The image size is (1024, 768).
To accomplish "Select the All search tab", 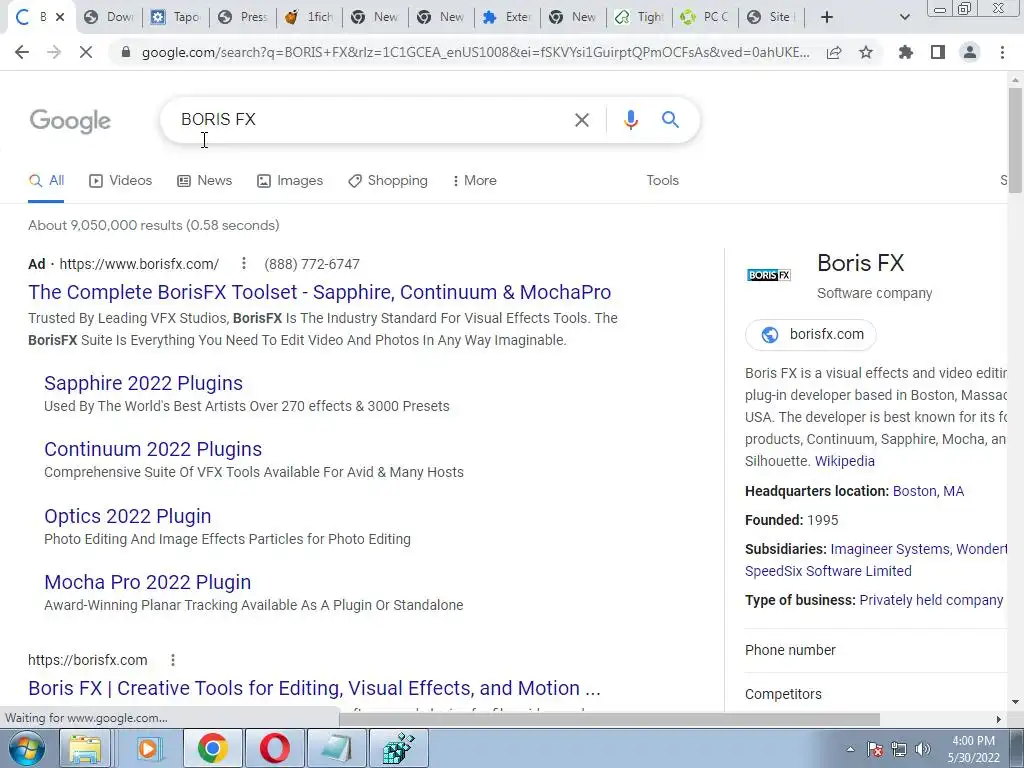I will [x=46, y=180].
